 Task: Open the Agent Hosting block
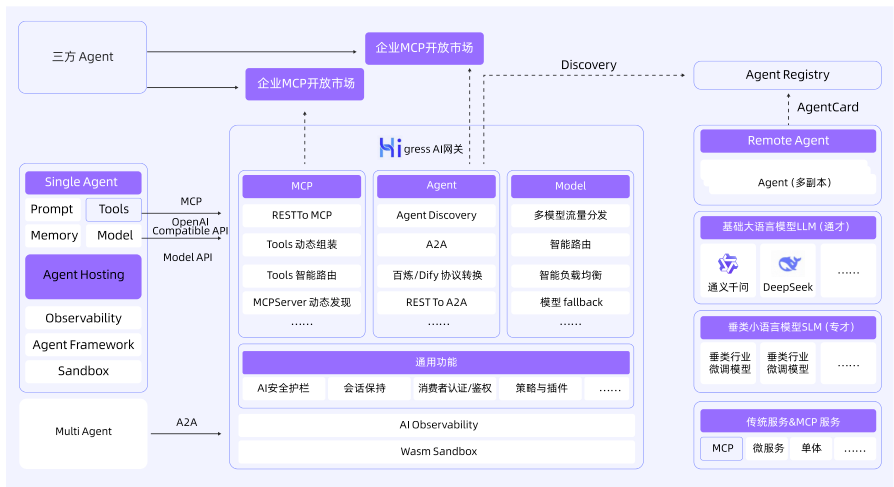pyautogui.click(x=83, y=277)
